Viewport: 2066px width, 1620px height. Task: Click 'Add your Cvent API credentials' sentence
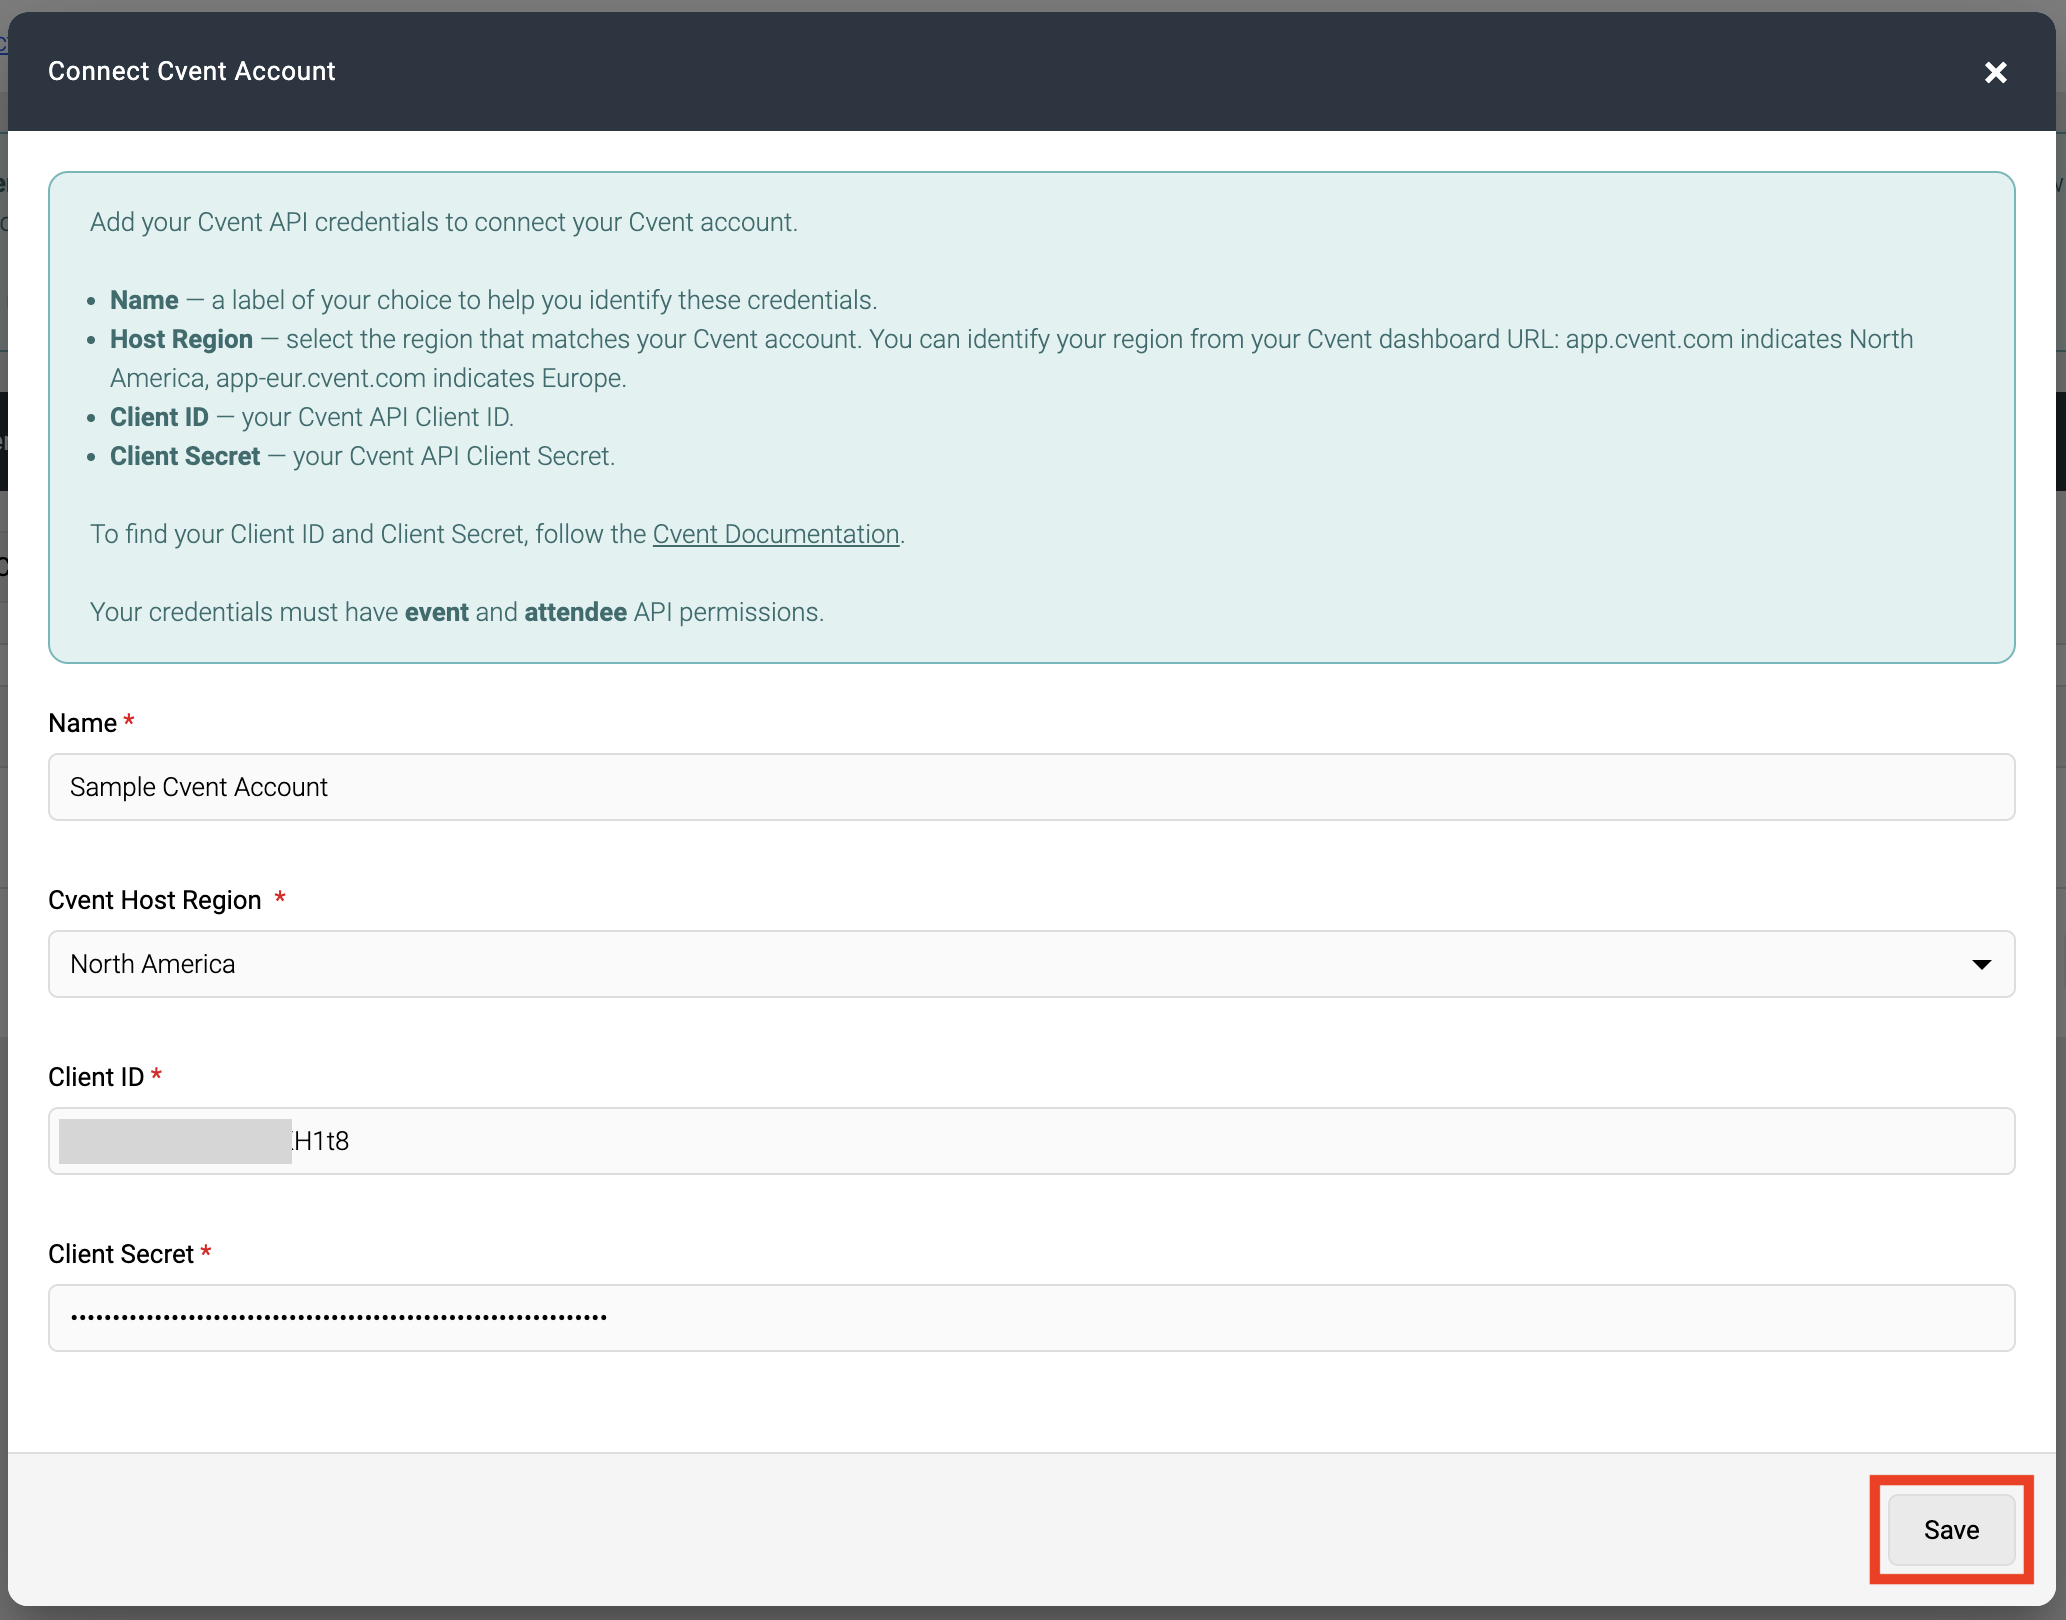444,222
